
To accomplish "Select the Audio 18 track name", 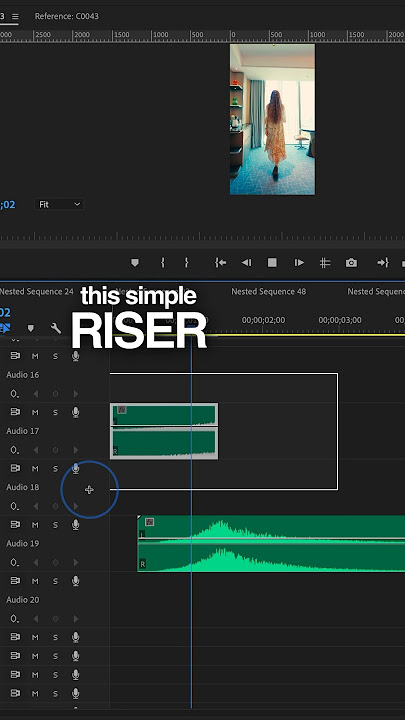I will coord(22,487).
